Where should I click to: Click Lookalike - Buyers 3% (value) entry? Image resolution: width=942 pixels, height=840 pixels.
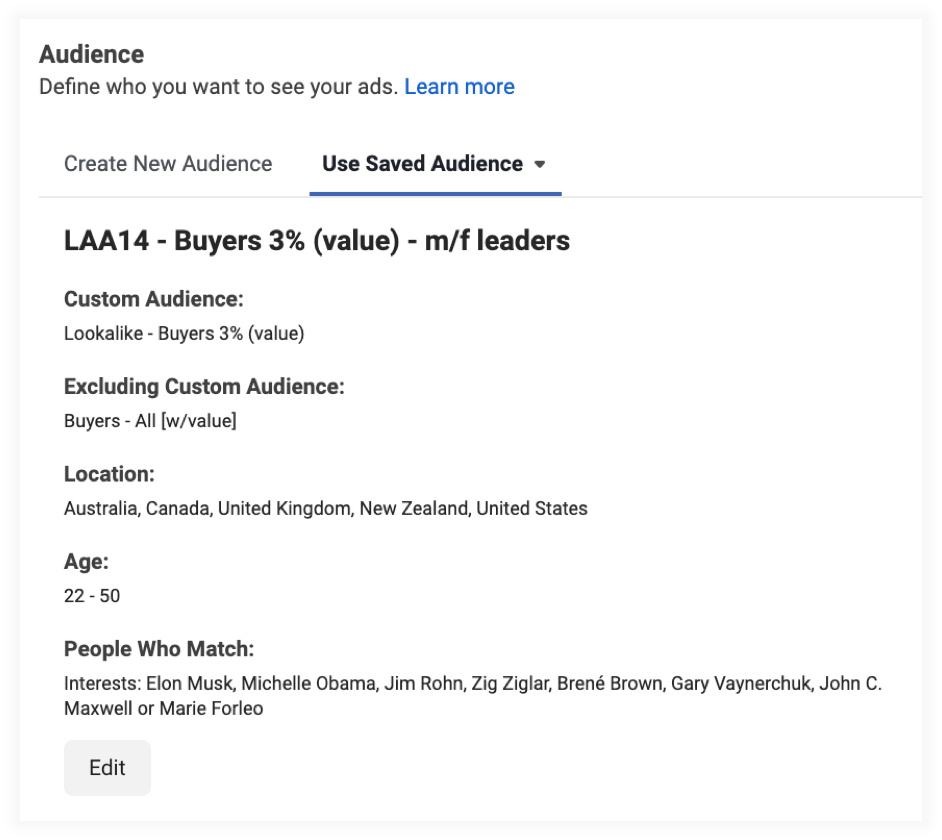(x=184, y=334)
